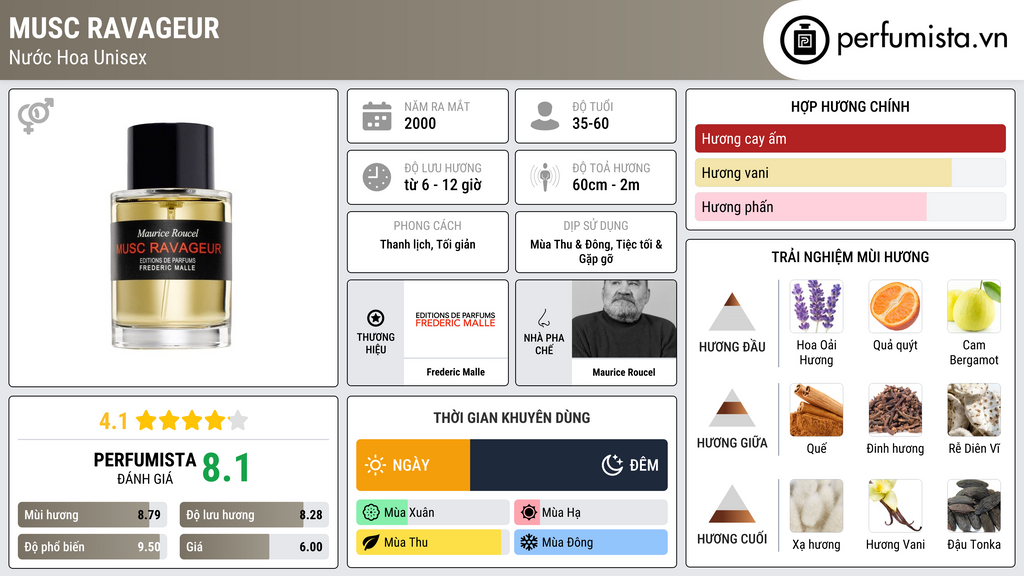Click the Hương cay ấm red bar
This screenshot has height=576, width=1024.
pos(850,138)
